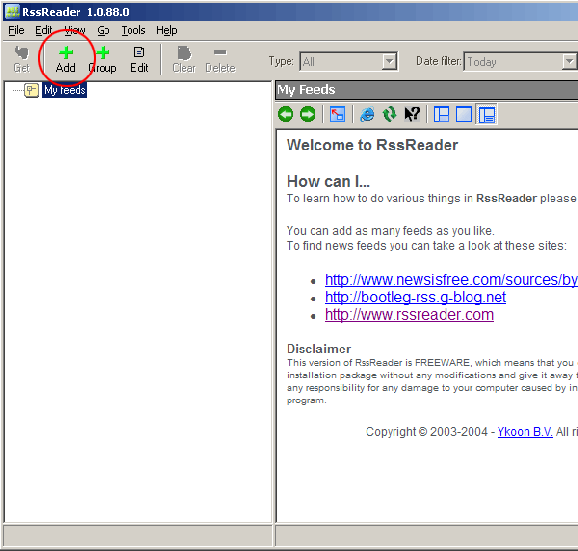The width and height of the screenshot is (578, 551).
Task: Select My feeds tree node
Action: pos(65,90)
